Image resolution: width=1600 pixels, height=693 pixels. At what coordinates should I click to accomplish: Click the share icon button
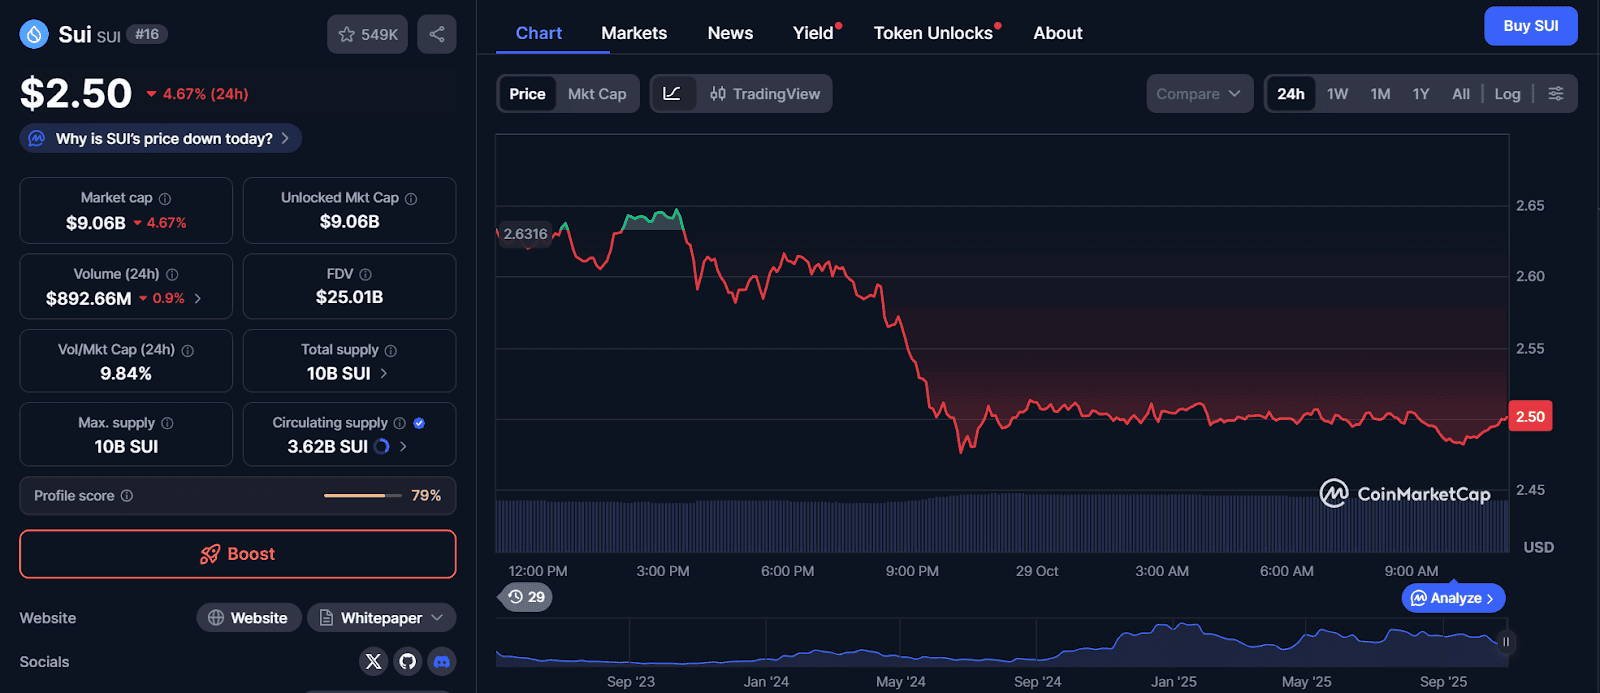pos(437,34)
